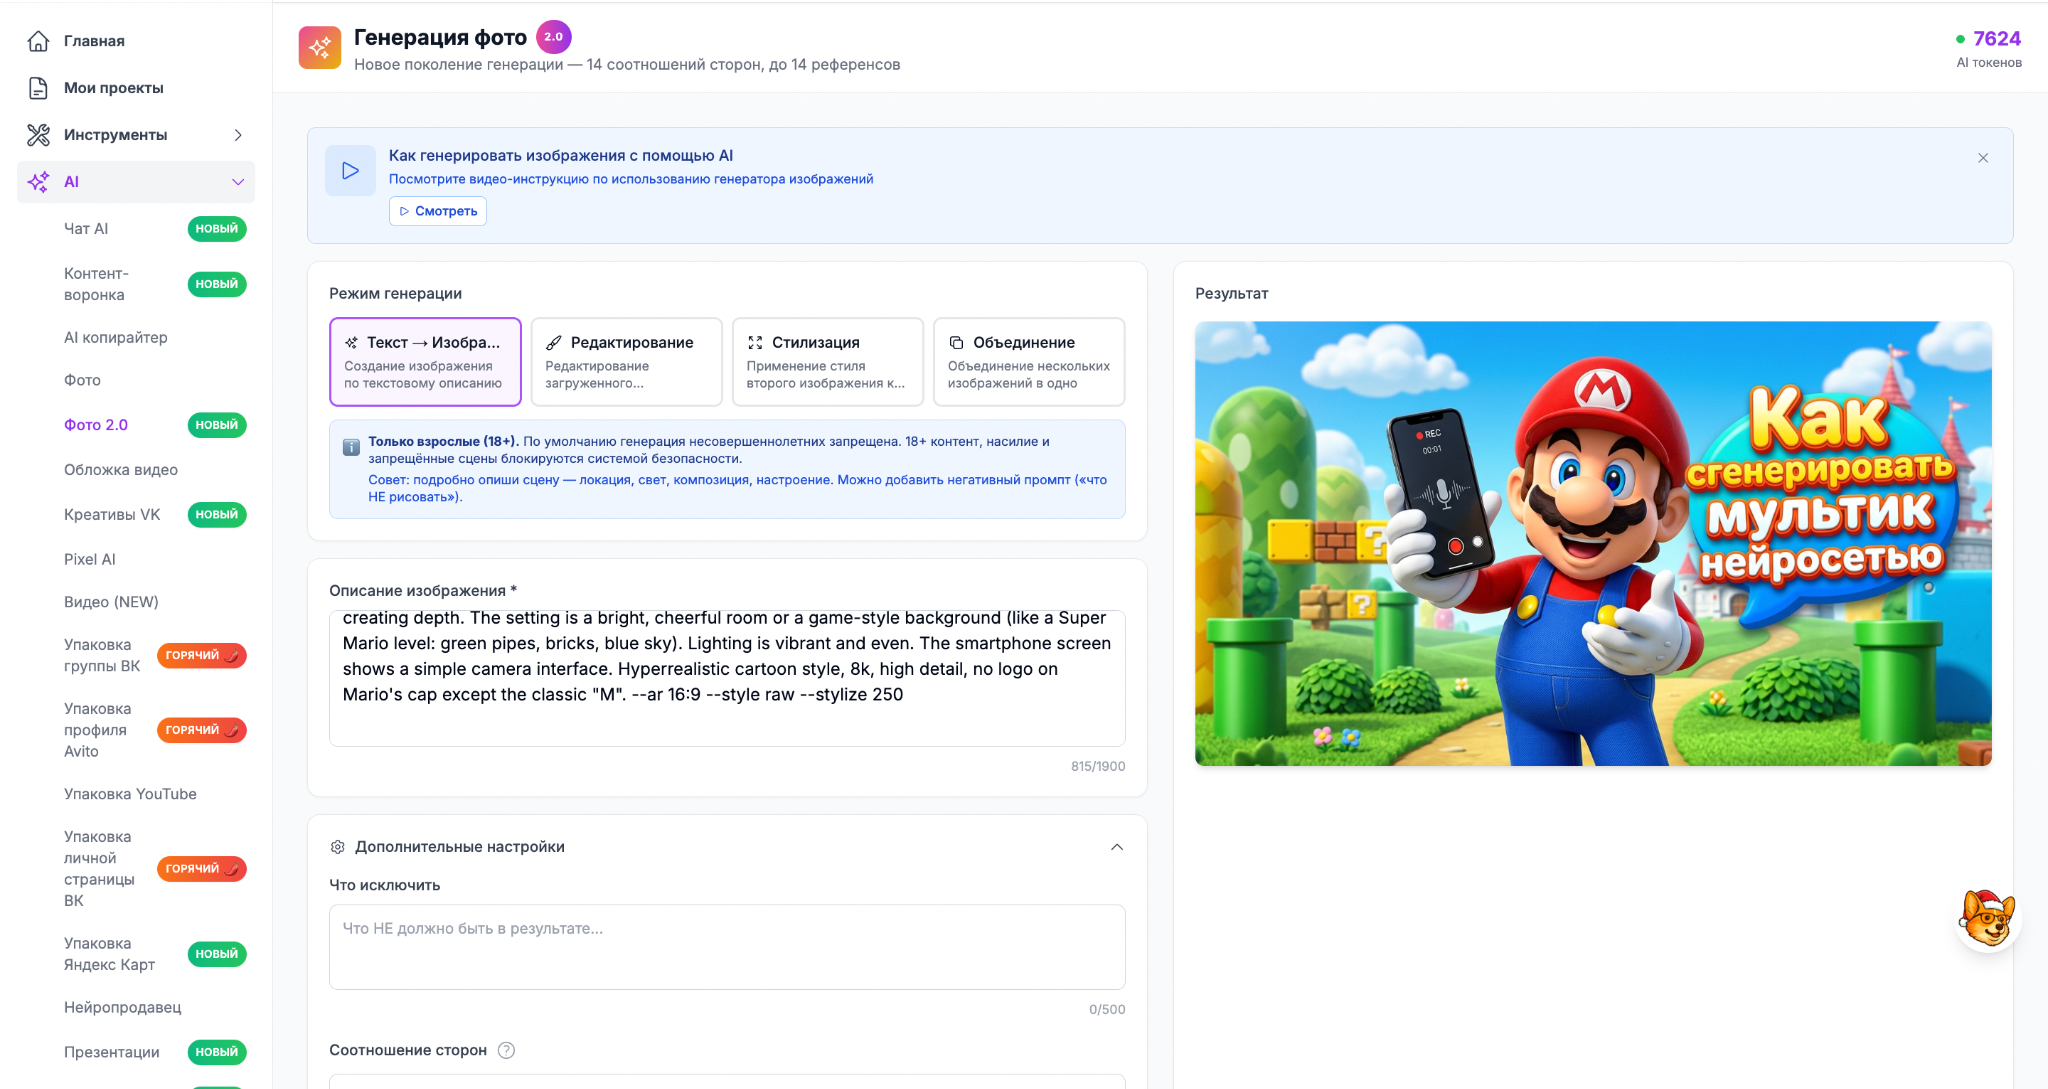Open the generated Mario result image
The height and width of the screenshot is (1089, 2048).
click(1593, 544)
